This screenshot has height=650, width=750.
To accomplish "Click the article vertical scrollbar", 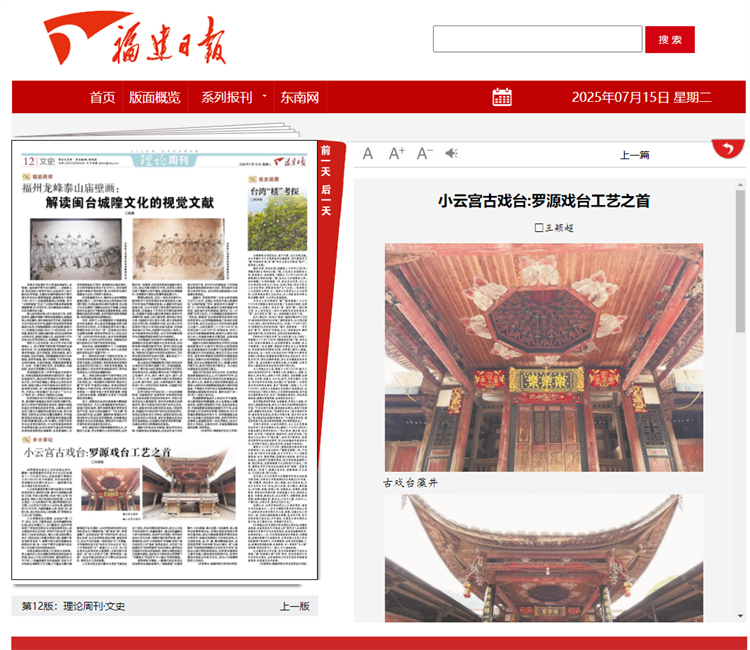I will (740, 260).
